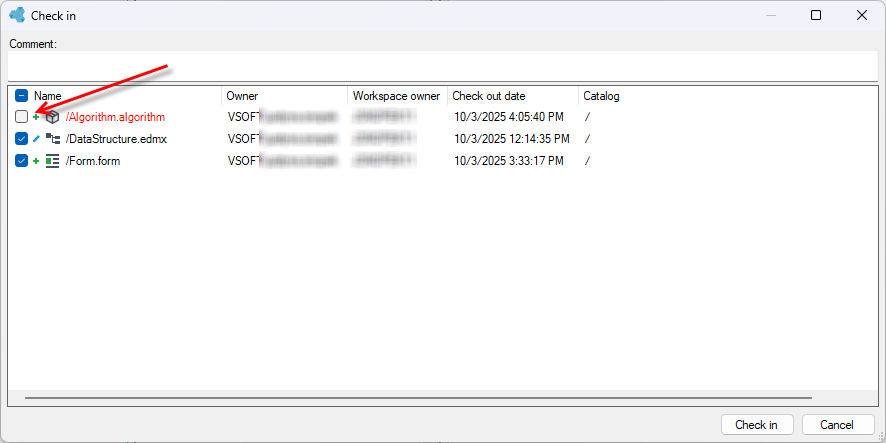Minimize the Check in window
The image size is (886, 443).
(770, 15)
